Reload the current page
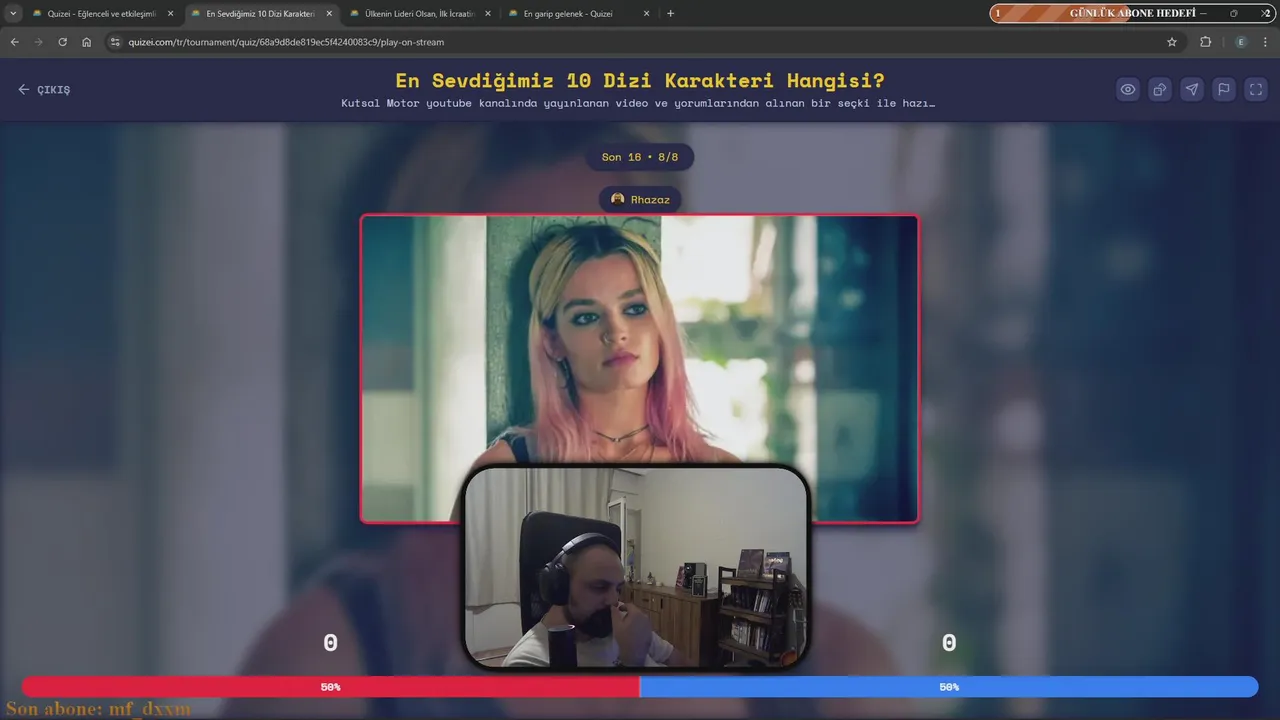The width and height of the screenshot is (1280, 720). (x=62, y=42)
